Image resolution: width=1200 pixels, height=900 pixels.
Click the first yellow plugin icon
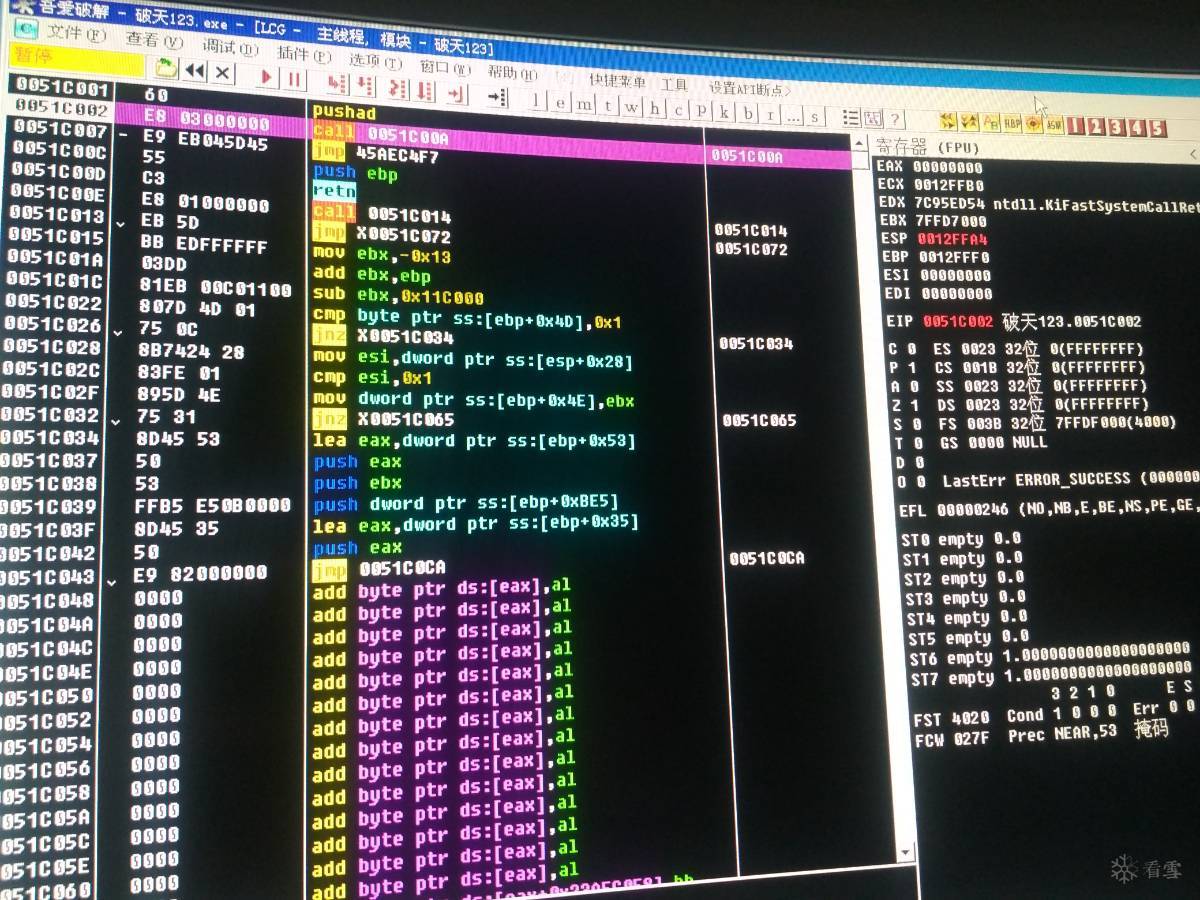[x=947, y=122]
